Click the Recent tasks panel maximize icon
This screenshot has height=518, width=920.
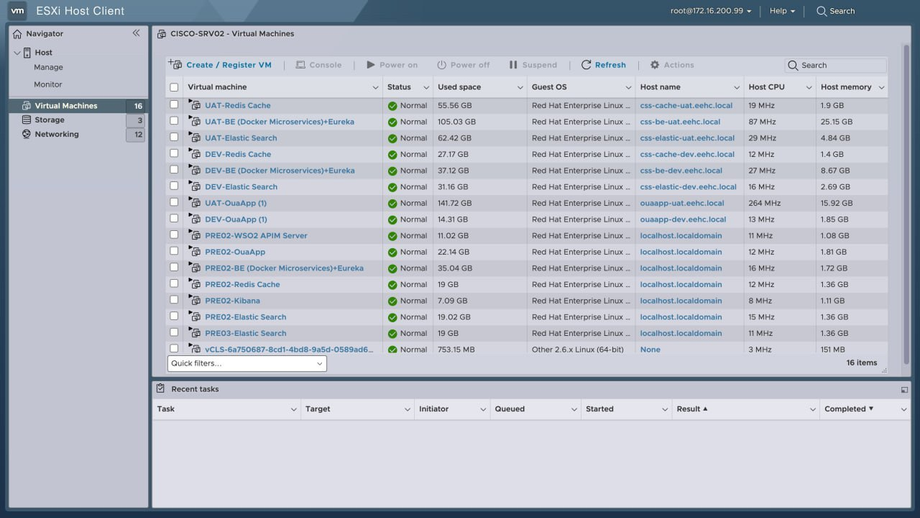point(904,389)
